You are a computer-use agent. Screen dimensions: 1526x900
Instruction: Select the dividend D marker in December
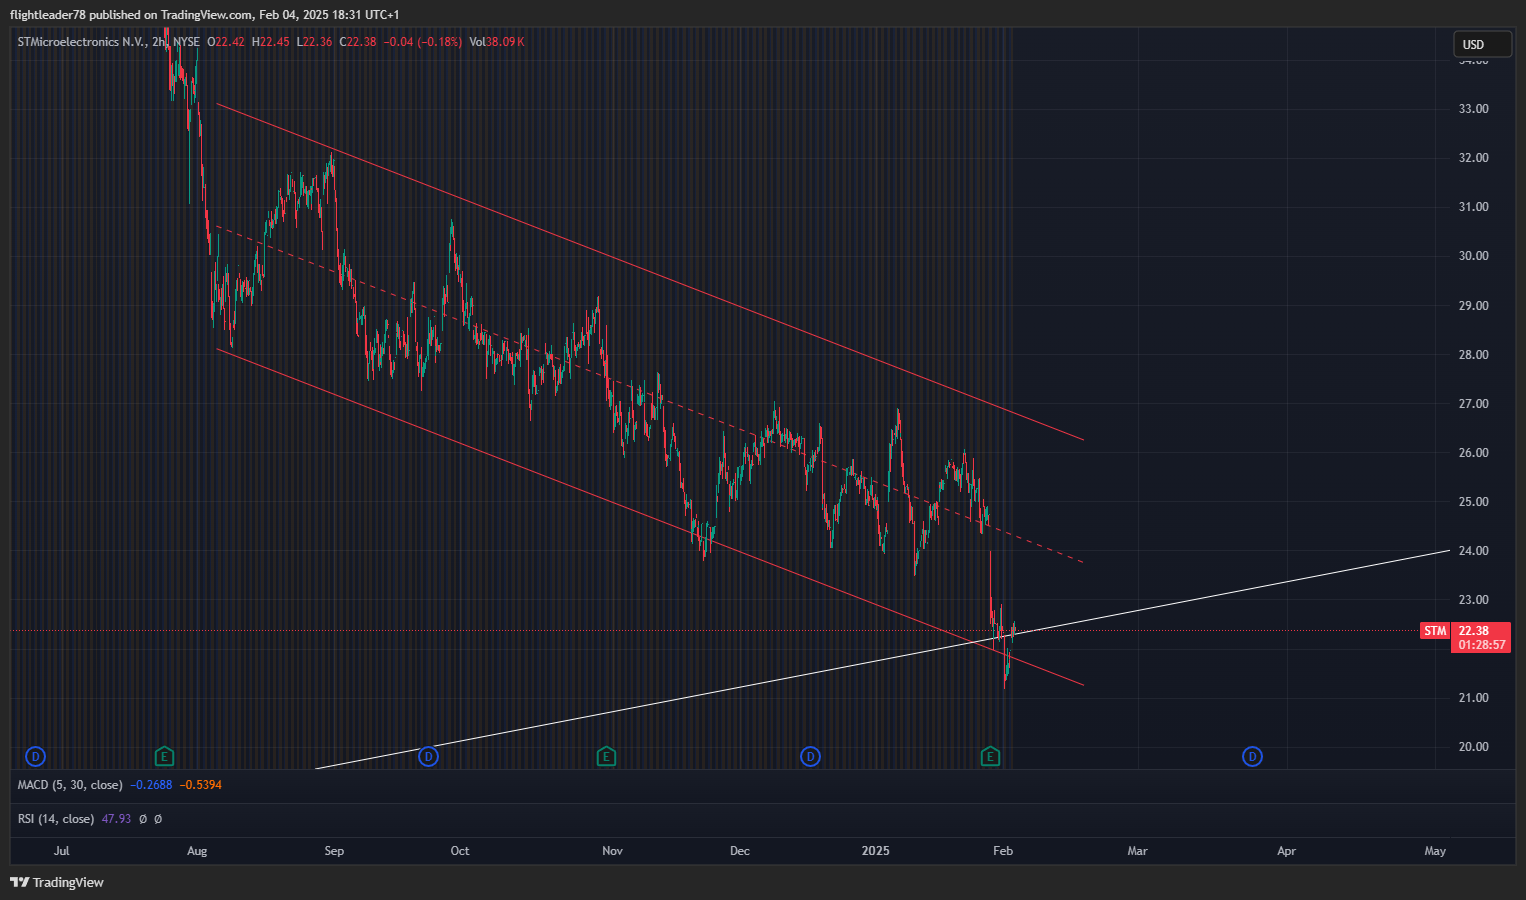click(x=810, y=756)
